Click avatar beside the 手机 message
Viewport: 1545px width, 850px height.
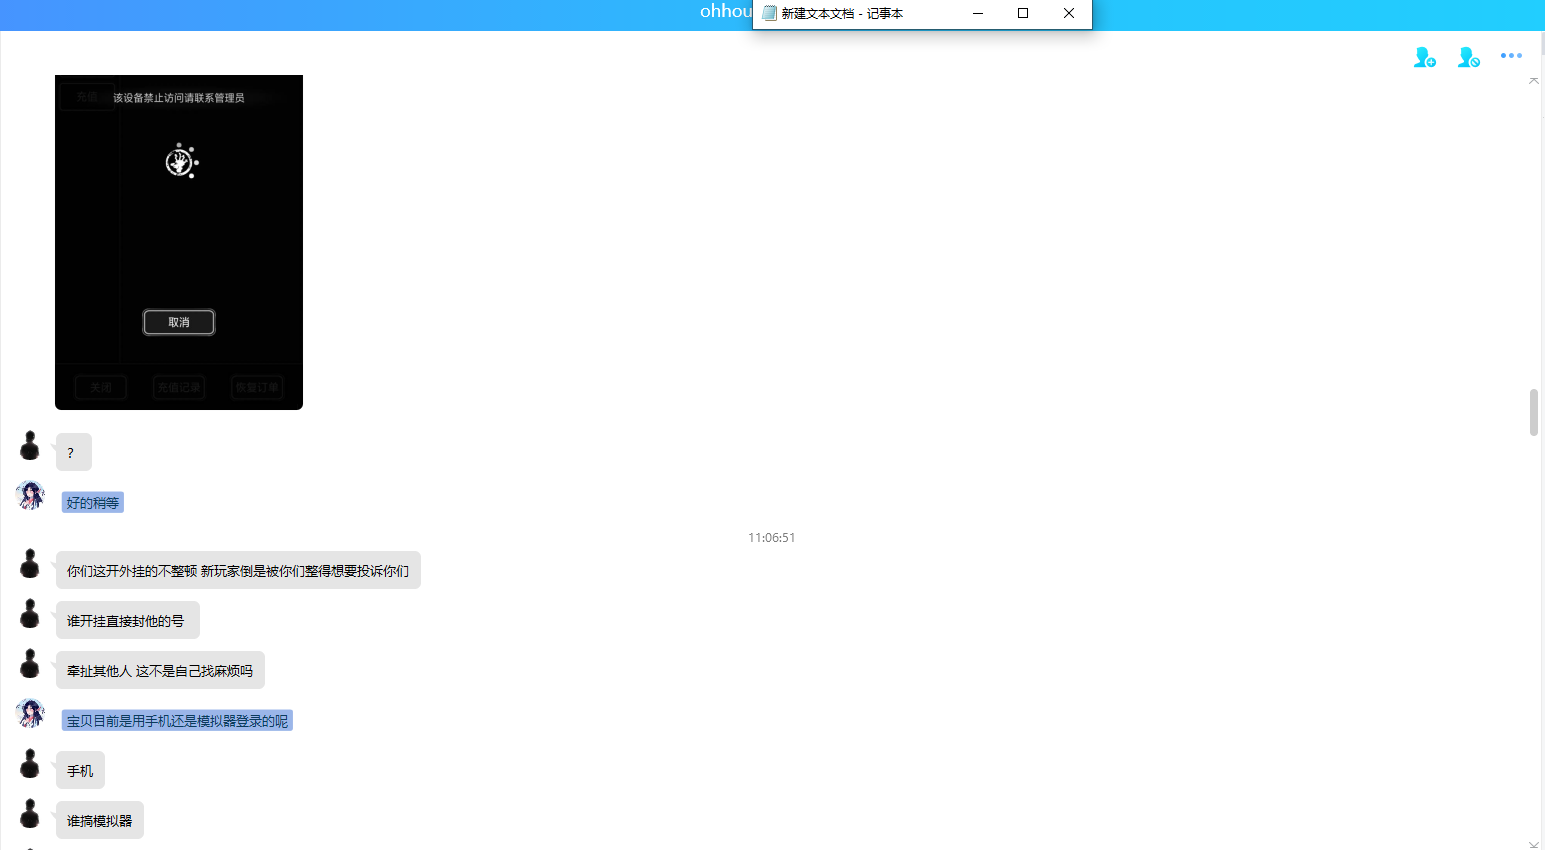pos(30,764)
